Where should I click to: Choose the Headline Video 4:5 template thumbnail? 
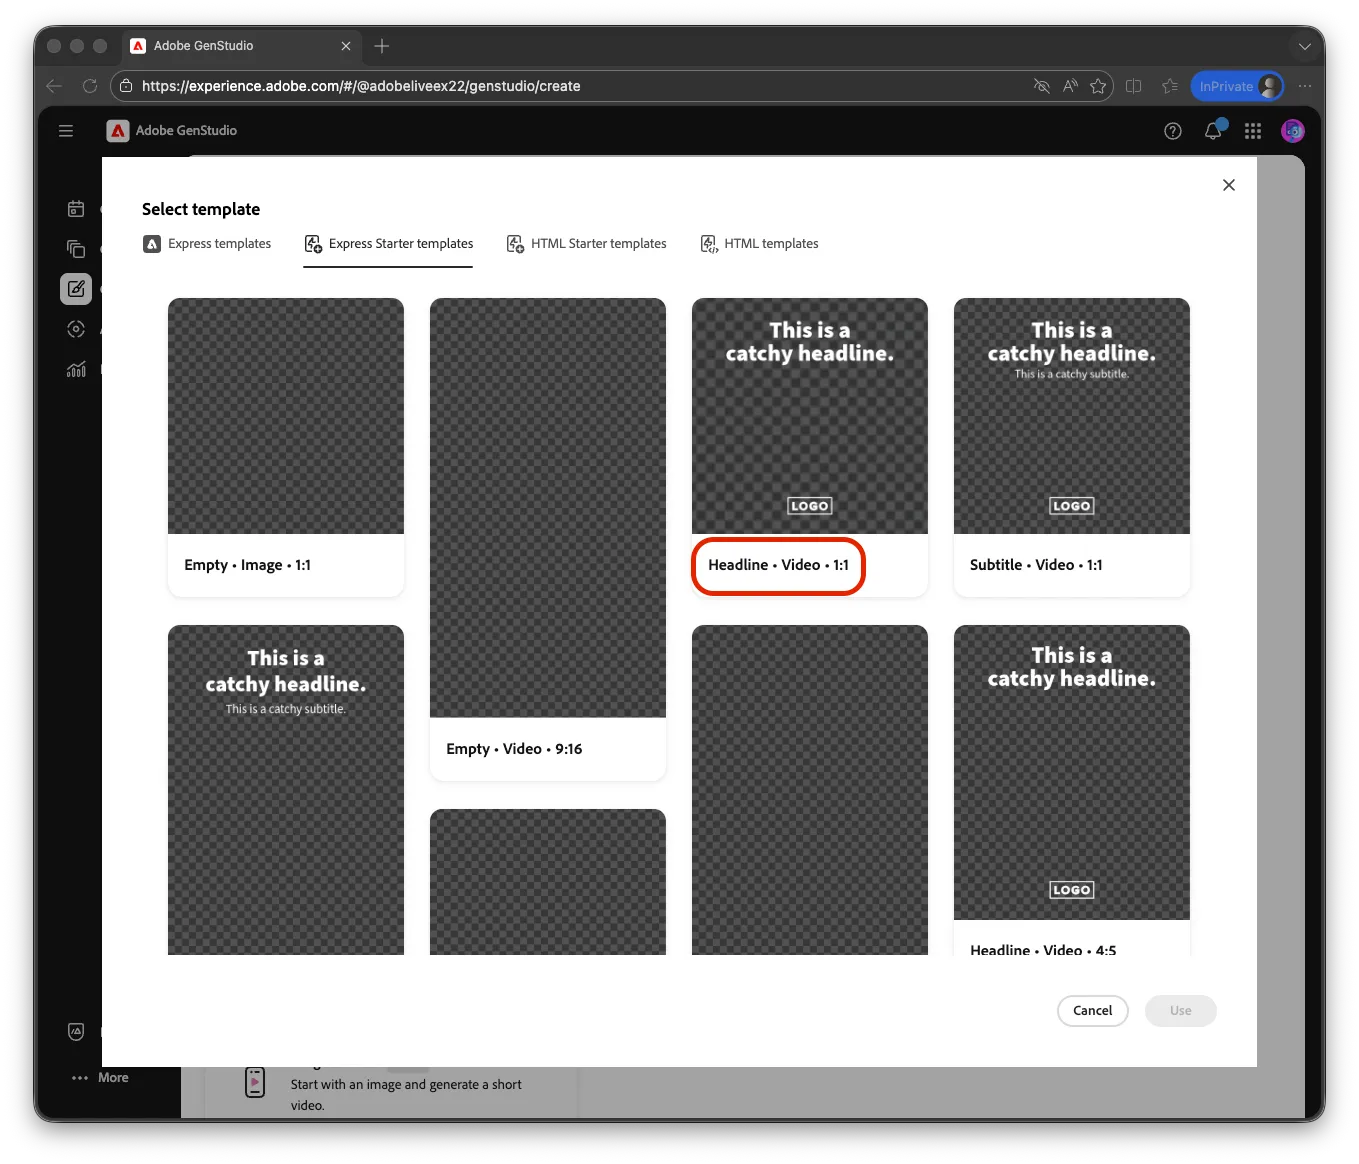point(1072,773)
